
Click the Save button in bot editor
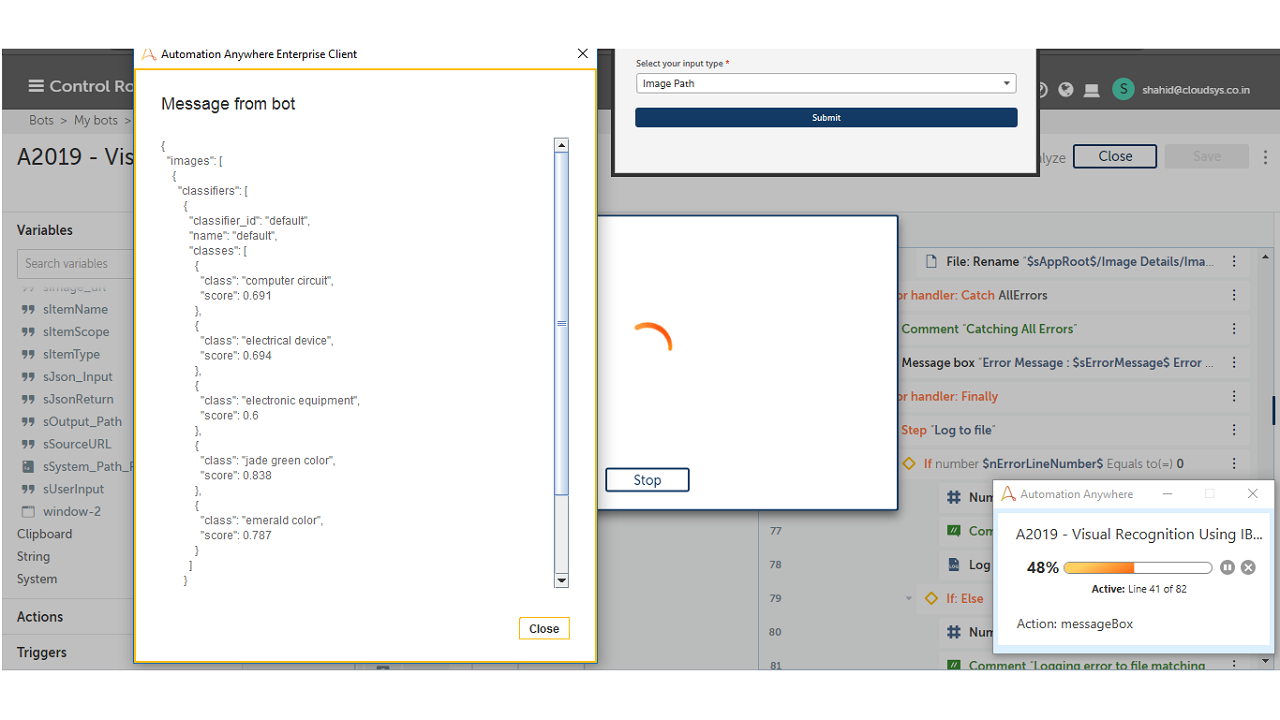[1207, 156]
